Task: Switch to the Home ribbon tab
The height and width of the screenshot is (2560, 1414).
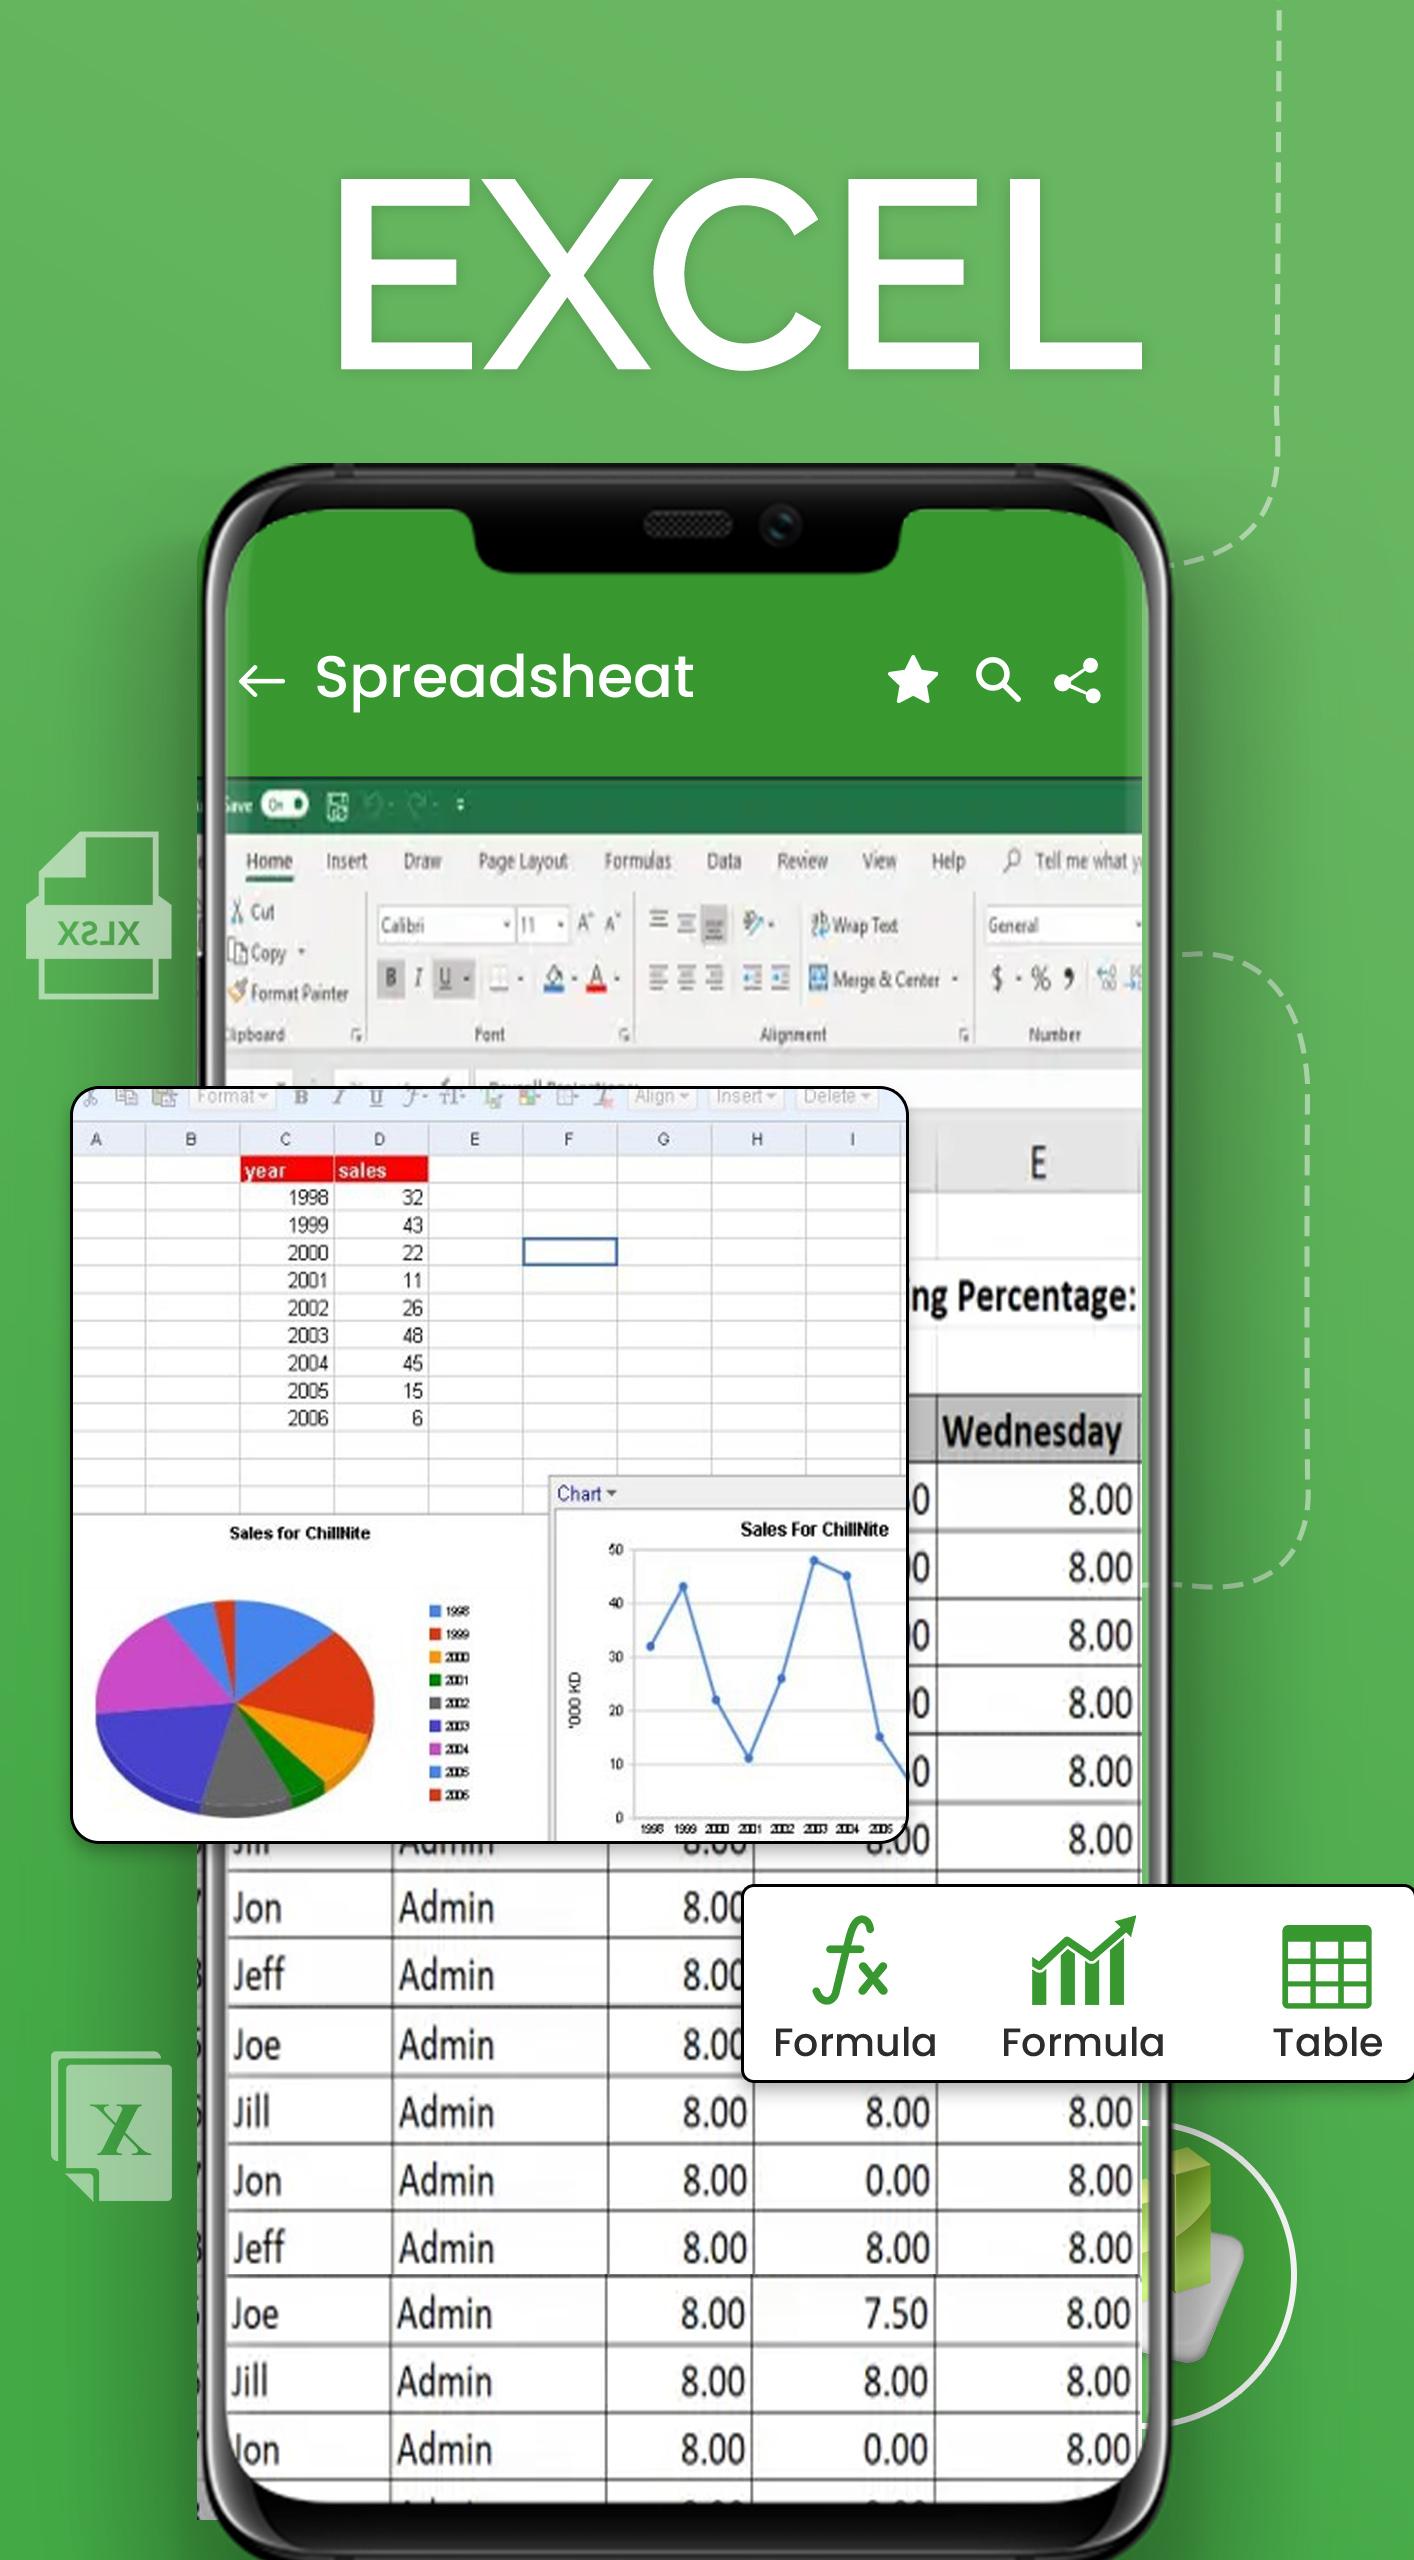Action: [x=269, y=861]
